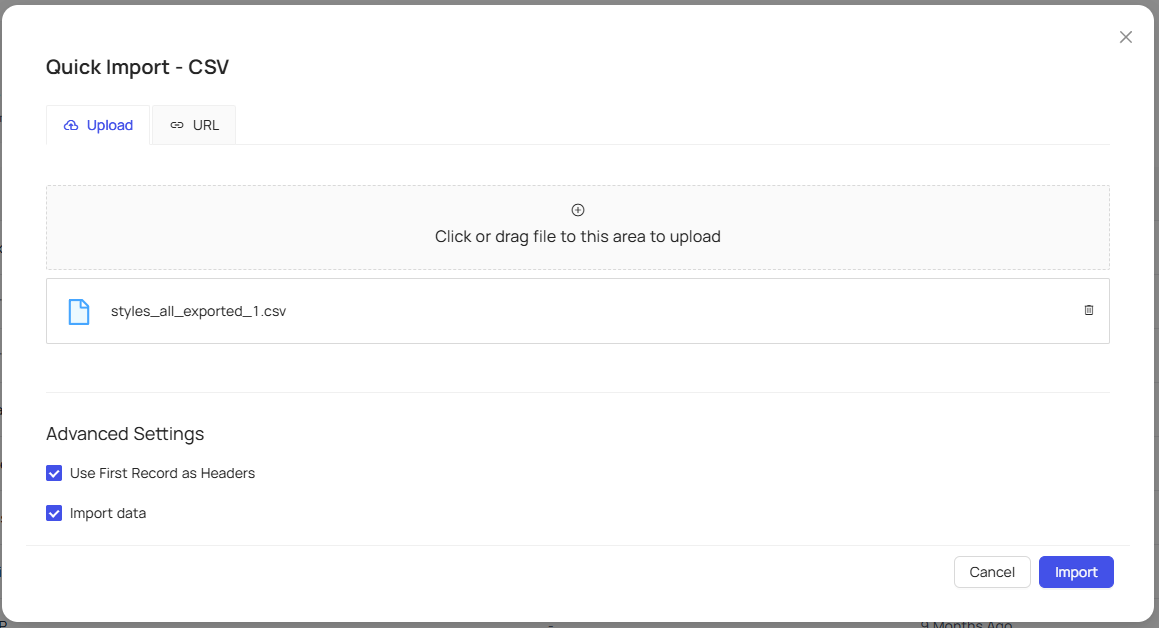Click the Quick Import - CSV title
The width and height of the screenshot is (1159, 628).
tap(138, 67)
